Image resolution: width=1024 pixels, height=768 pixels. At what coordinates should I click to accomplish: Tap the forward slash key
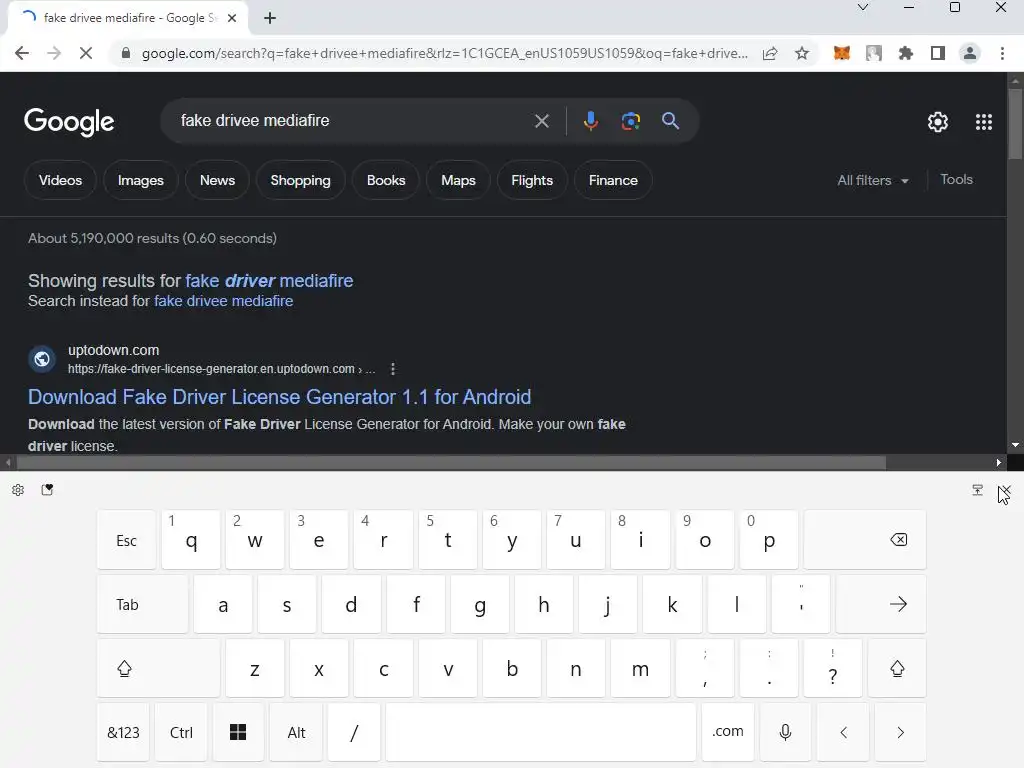coord(353,732)
